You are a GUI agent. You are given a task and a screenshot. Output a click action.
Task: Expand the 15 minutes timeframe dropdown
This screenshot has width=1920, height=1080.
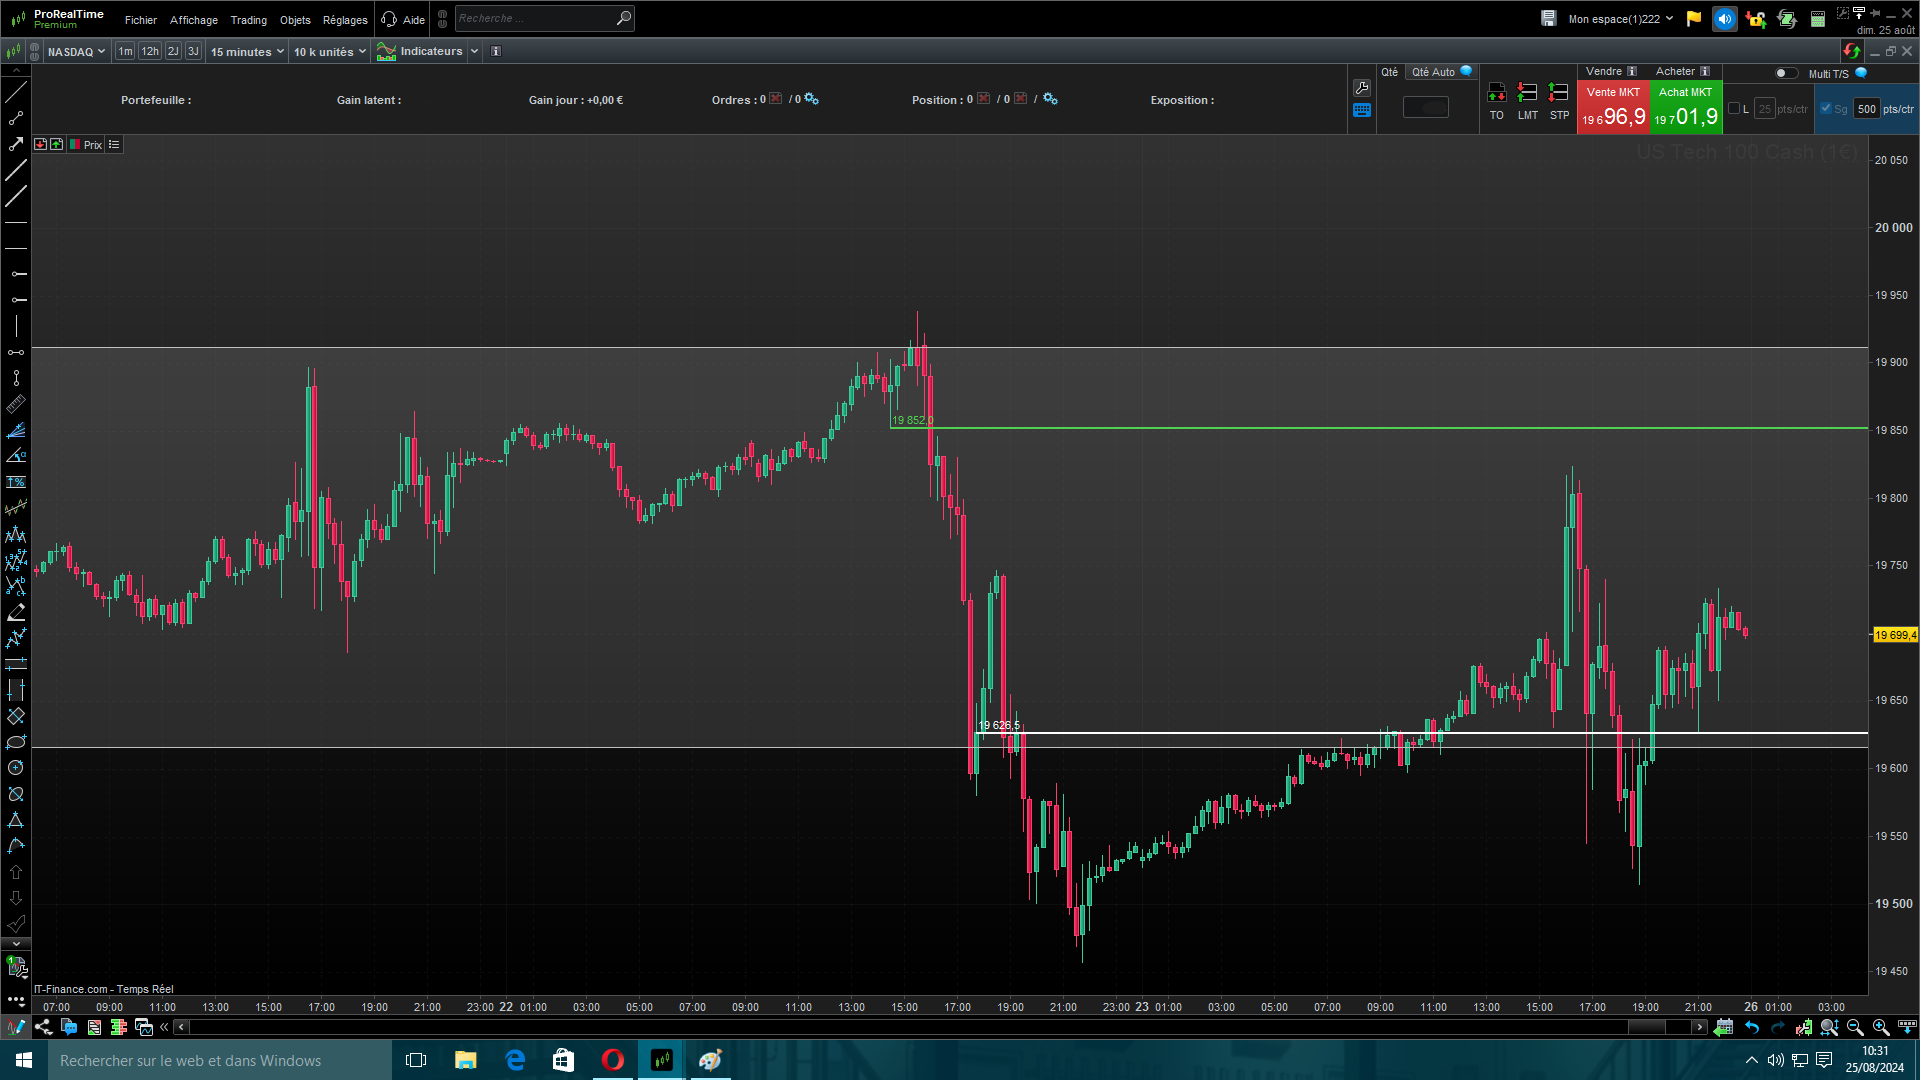coord(247,52)
